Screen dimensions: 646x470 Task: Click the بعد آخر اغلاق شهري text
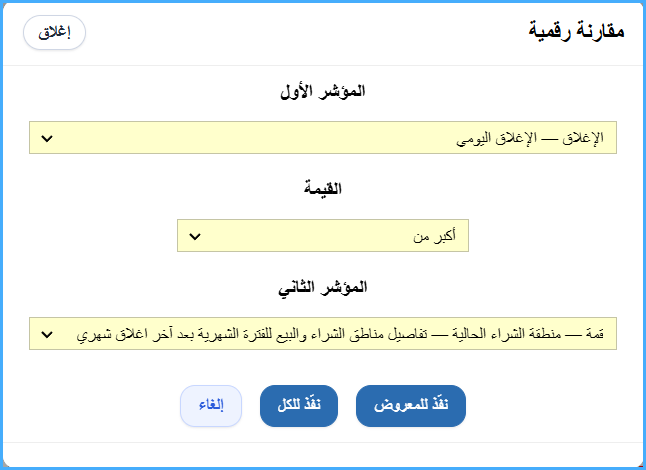click(x=124, y=334)
